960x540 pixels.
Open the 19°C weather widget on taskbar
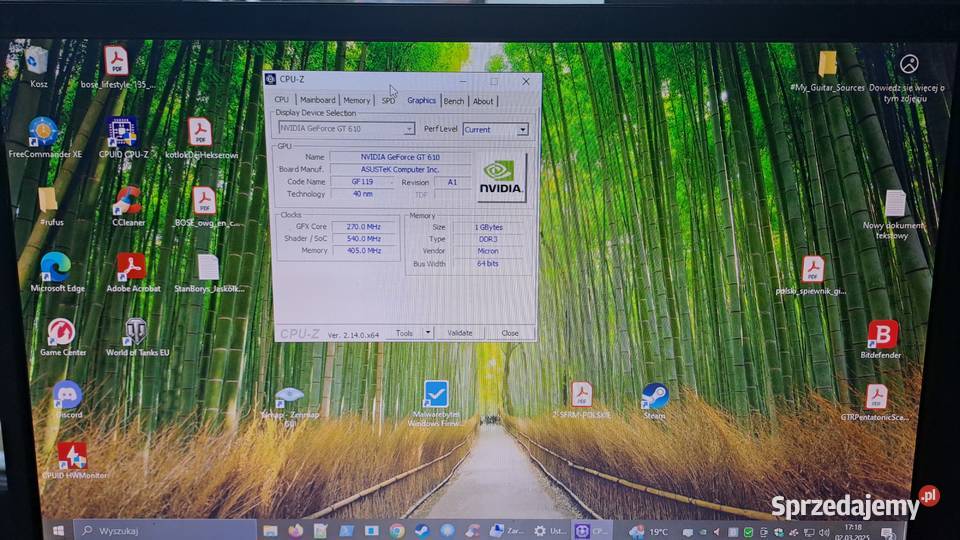[649, 531]
